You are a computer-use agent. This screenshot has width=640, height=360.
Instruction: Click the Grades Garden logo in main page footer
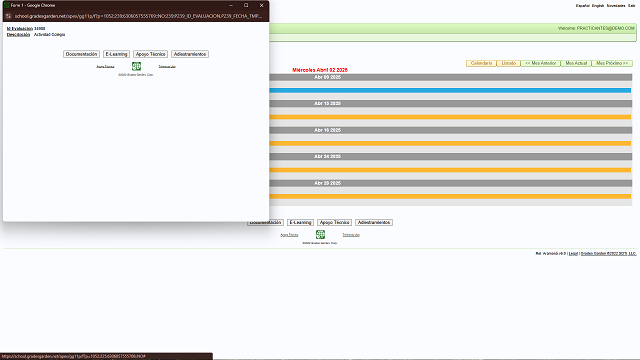tap(320, 234)
